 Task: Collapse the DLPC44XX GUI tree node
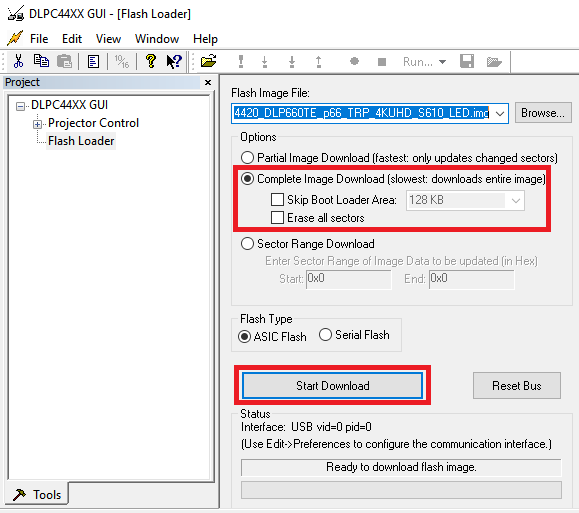tap(20, 107)
